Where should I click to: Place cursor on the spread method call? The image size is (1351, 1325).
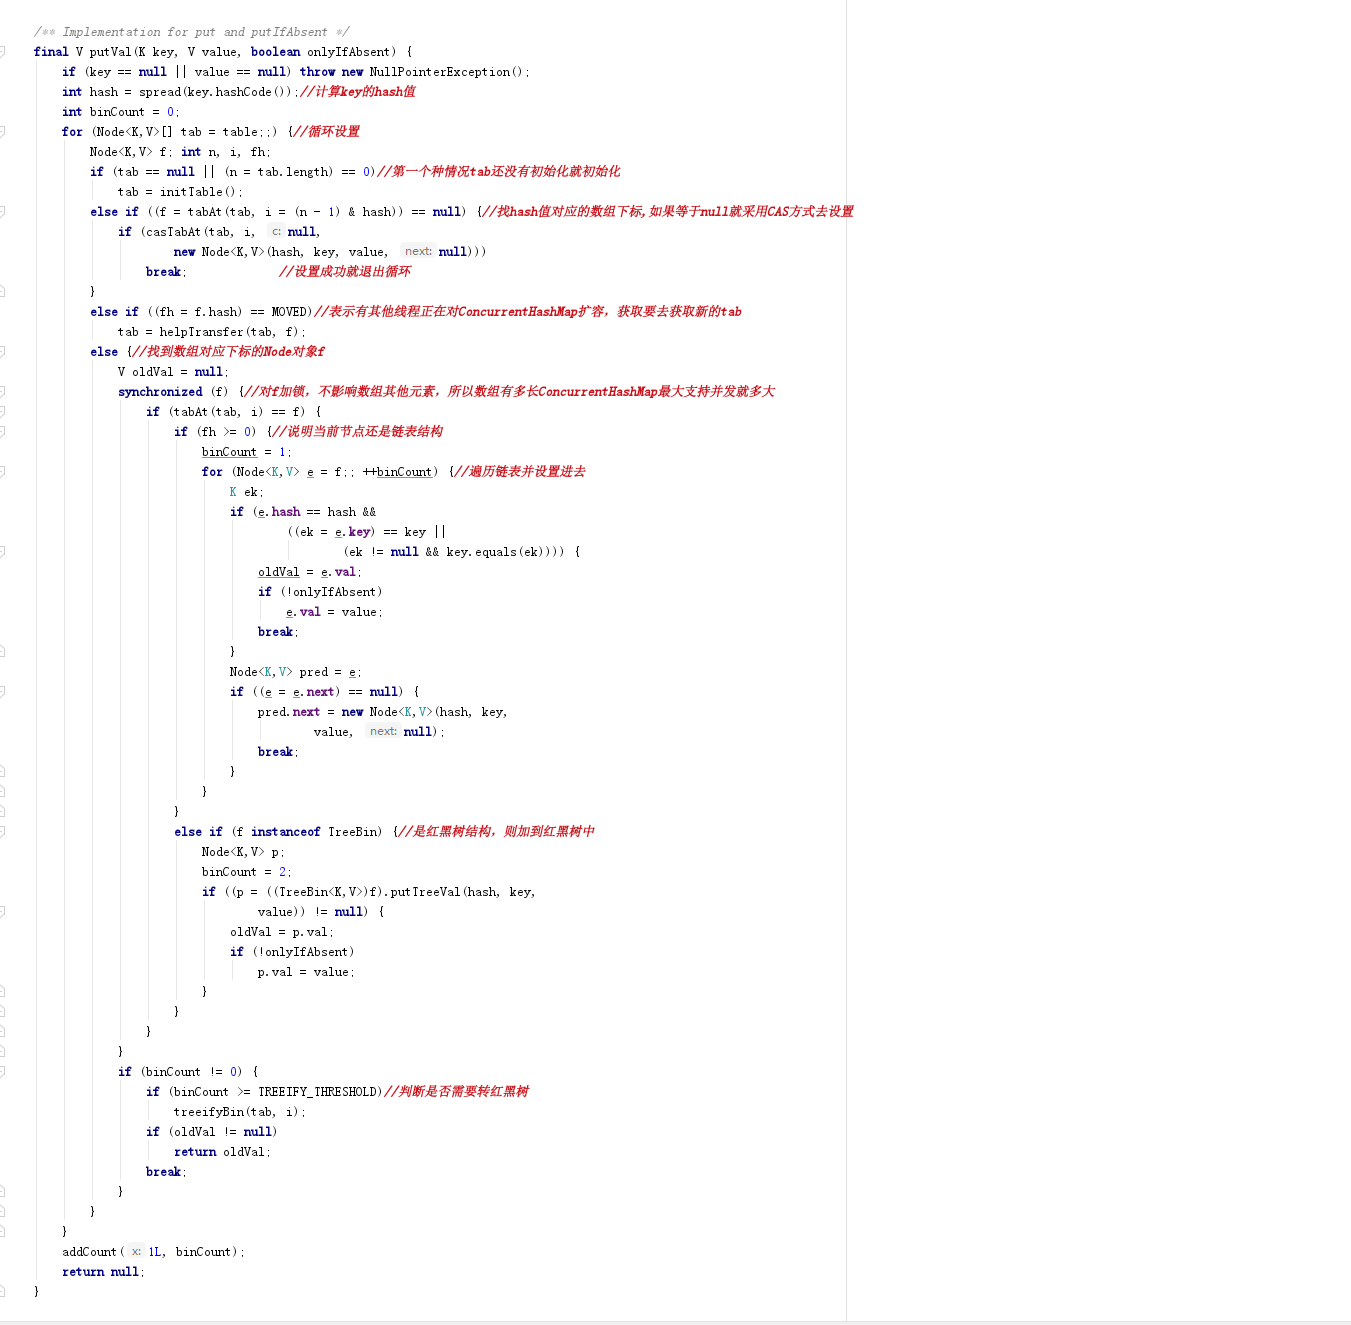pyautogui.click(x=160, y=91)
